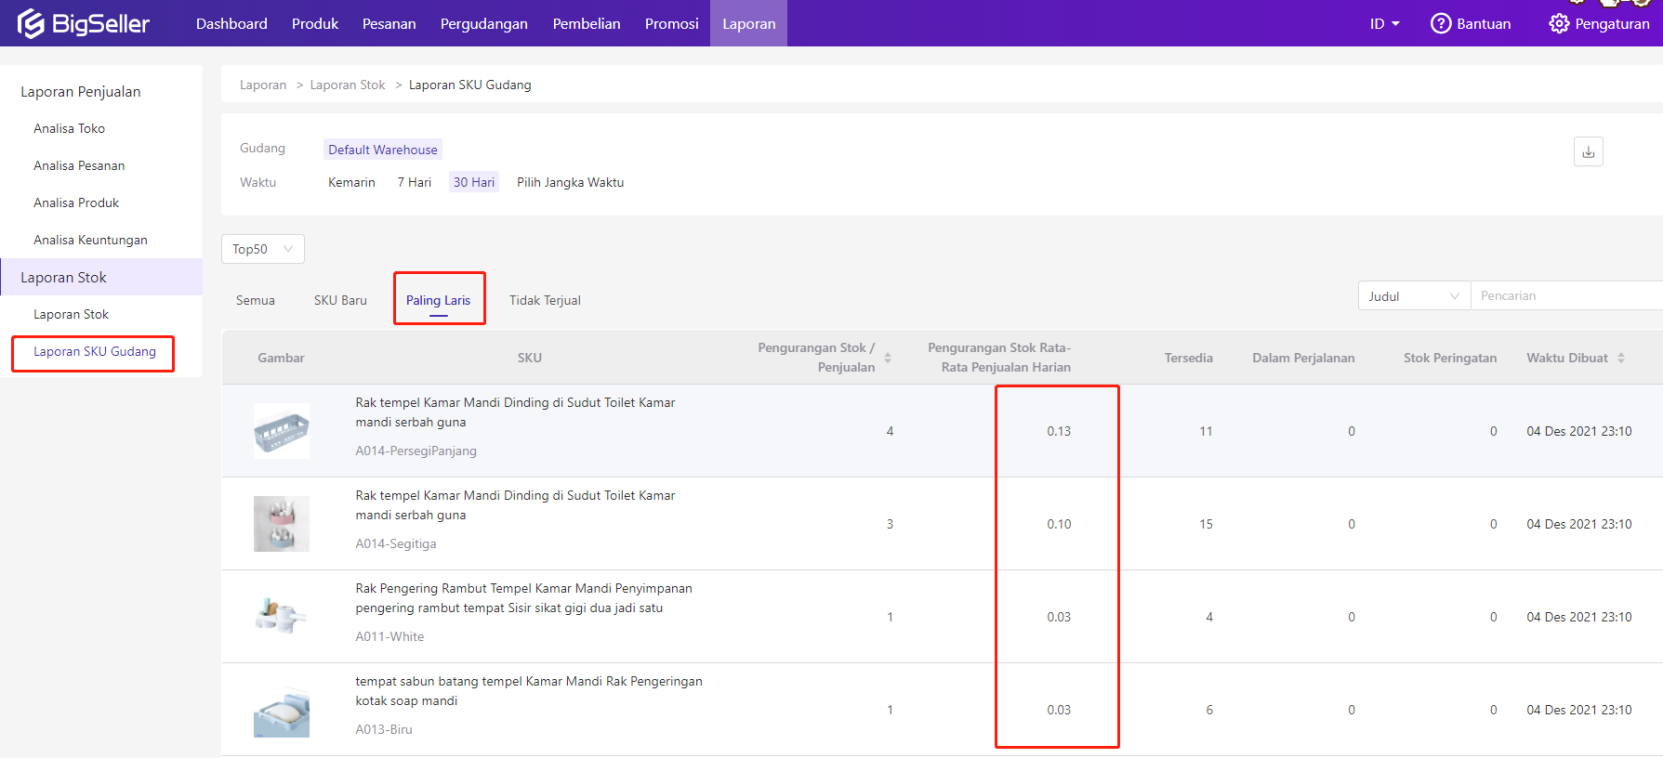
Task: Open Bantuan help icon
Action: click(x=1440, y=23)
